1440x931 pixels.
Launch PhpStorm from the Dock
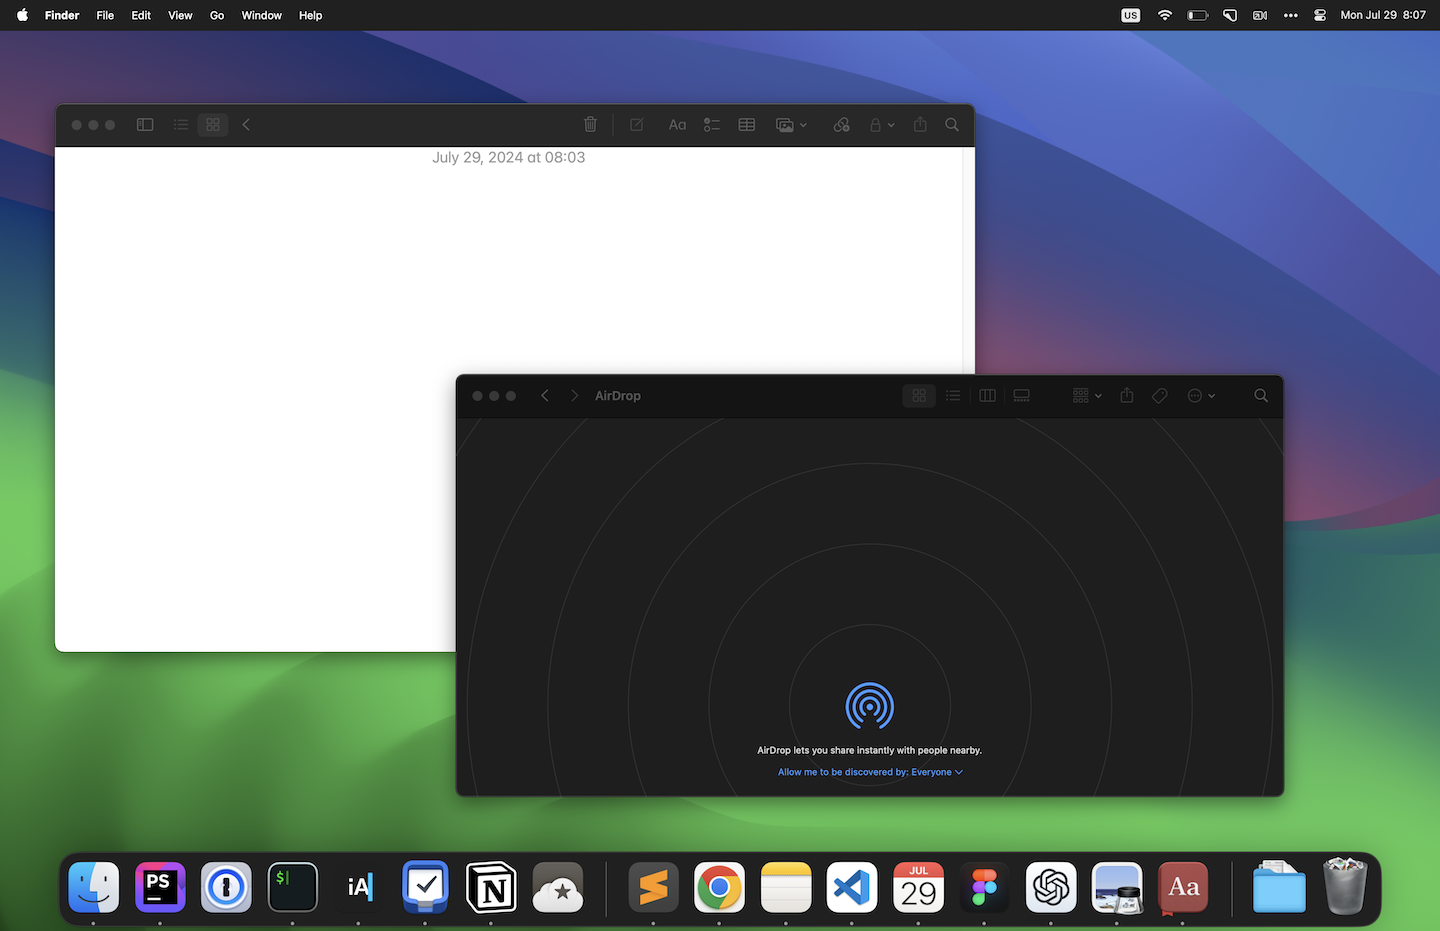click(x=160, y=887)
